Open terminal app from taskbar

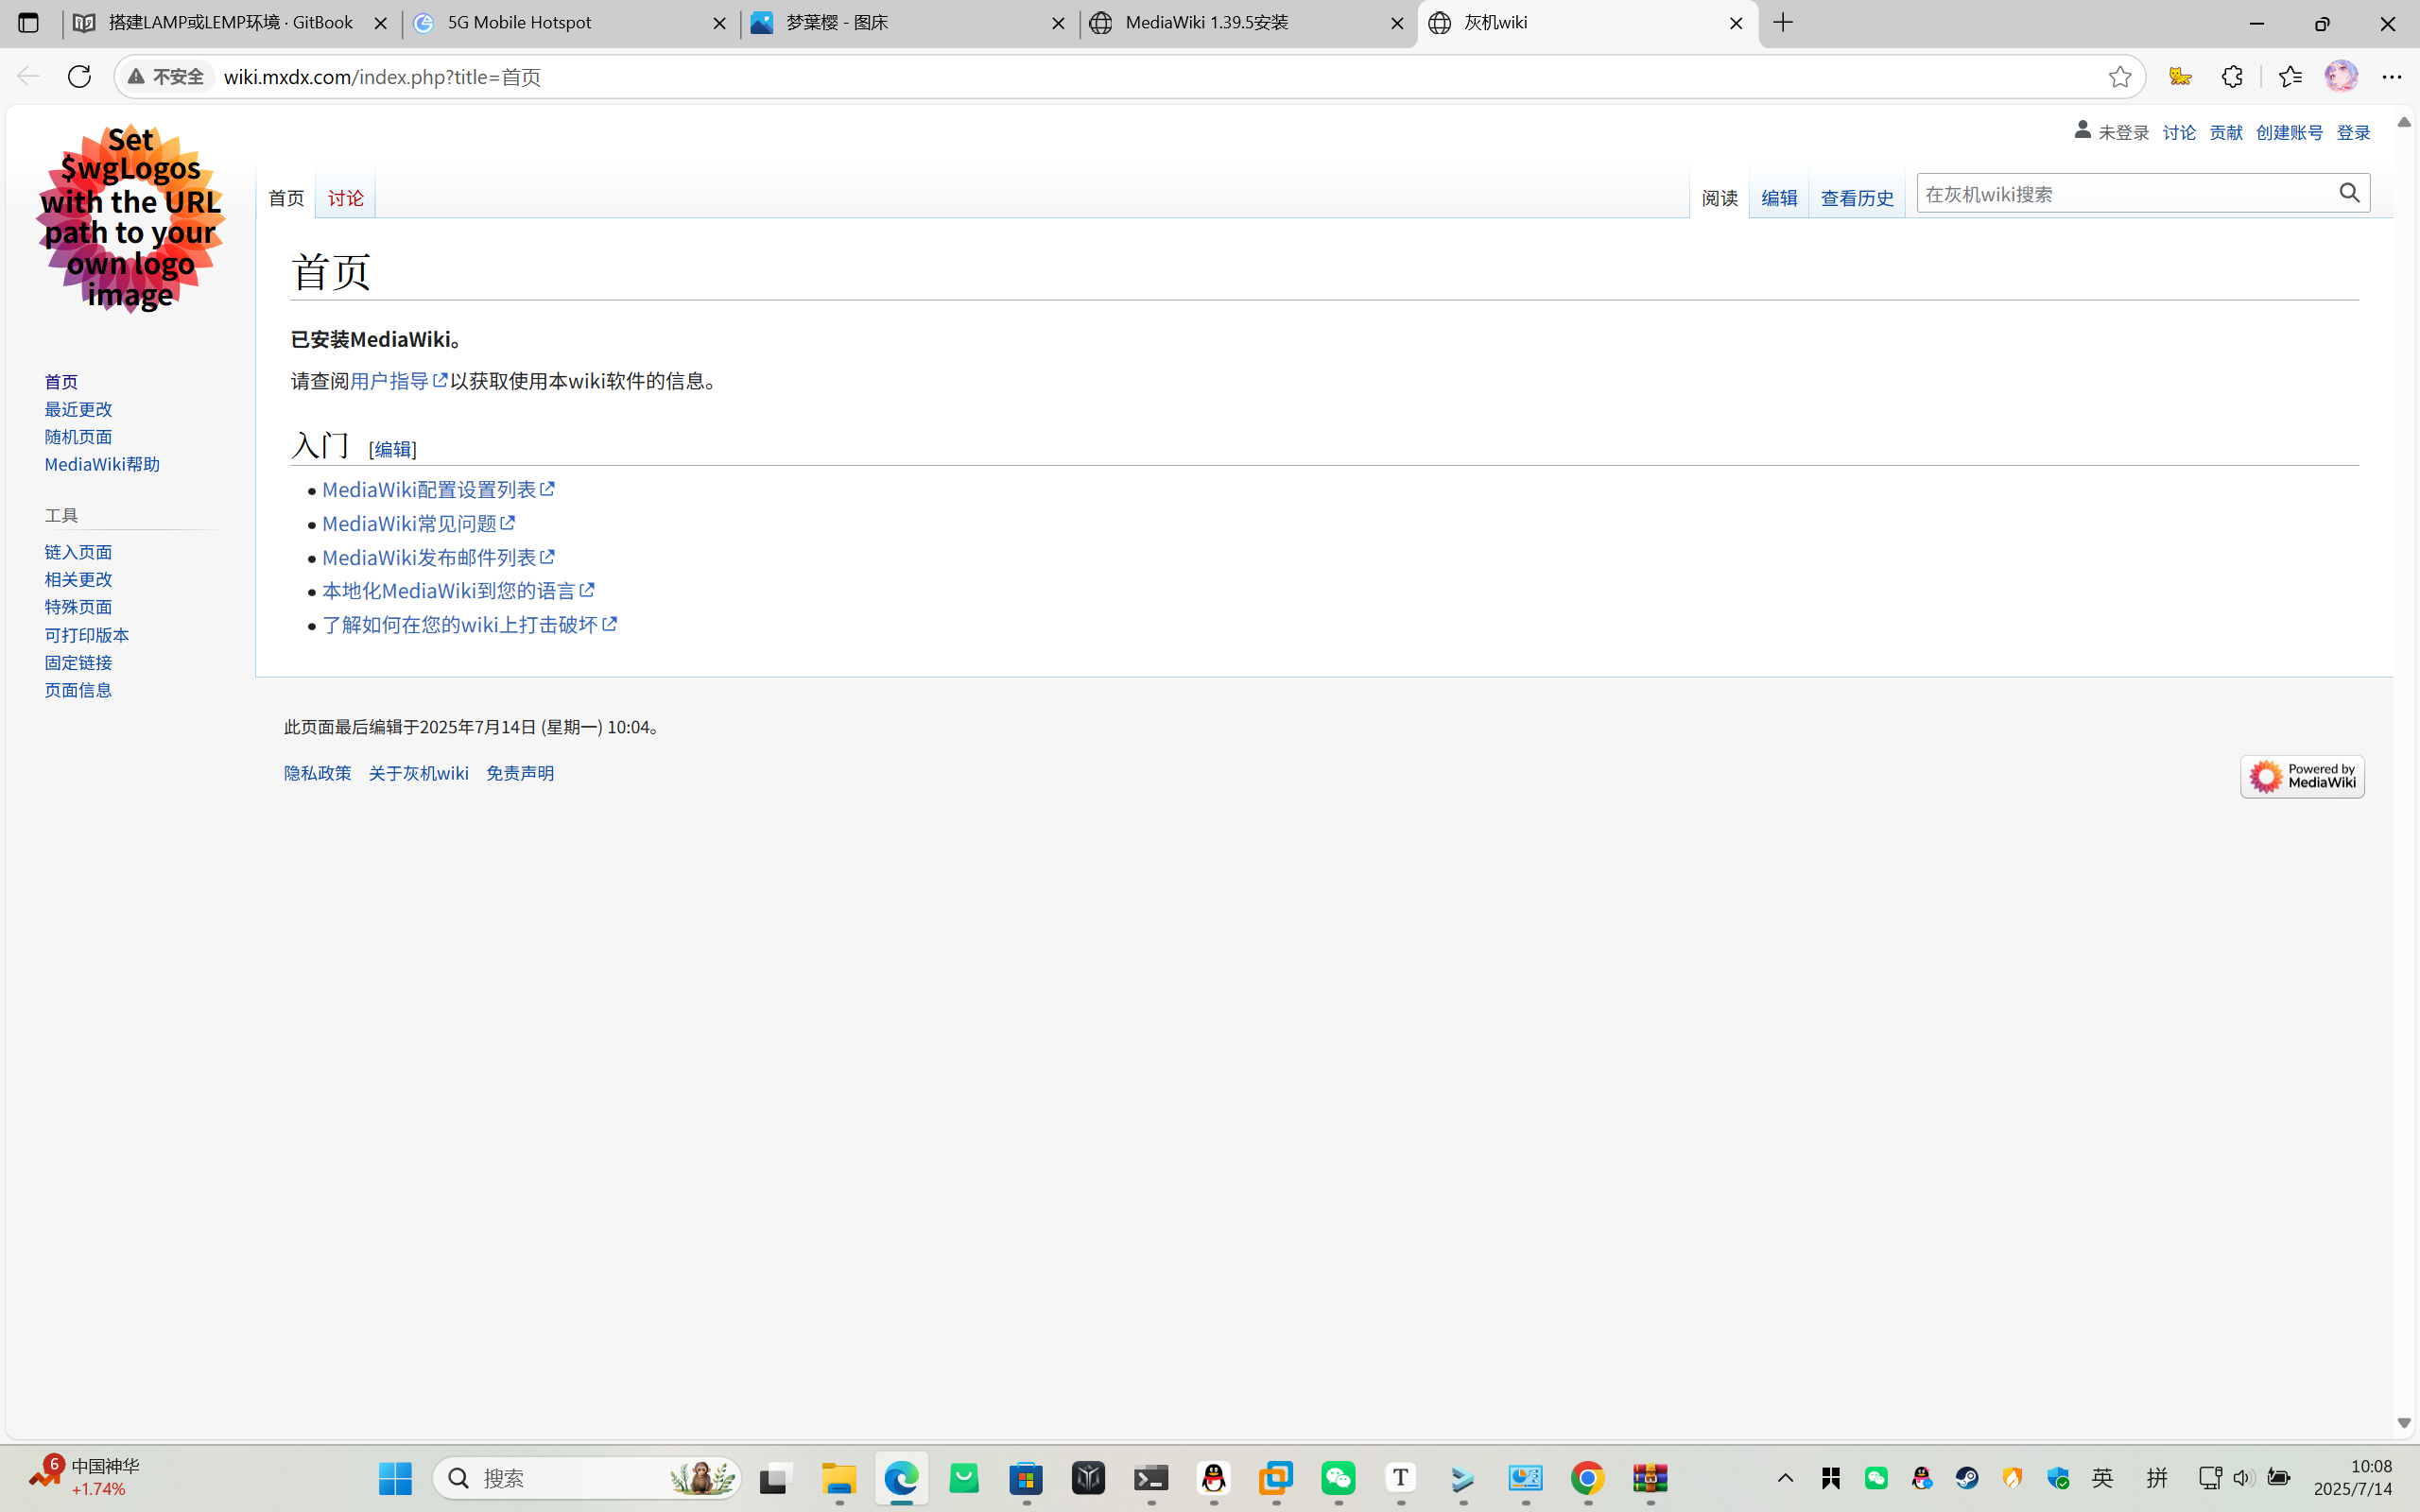coord(1151,1478)
